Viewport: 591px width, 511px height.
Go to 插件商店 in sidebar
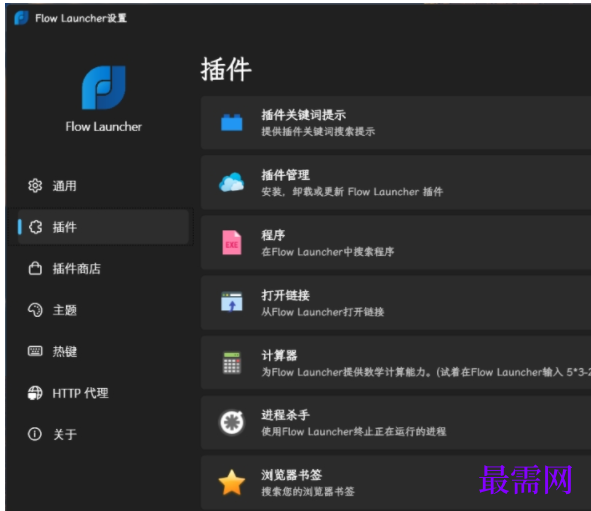tap(103, 268)
